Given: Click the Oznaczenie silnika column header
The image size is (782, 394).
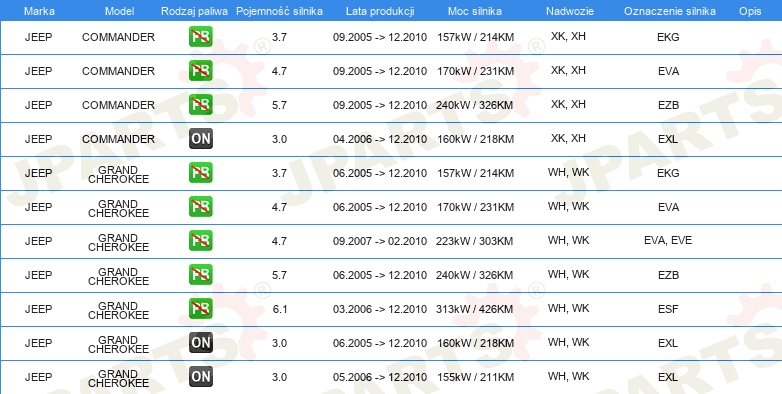Looking at the screenshot, I should (669, 11).
